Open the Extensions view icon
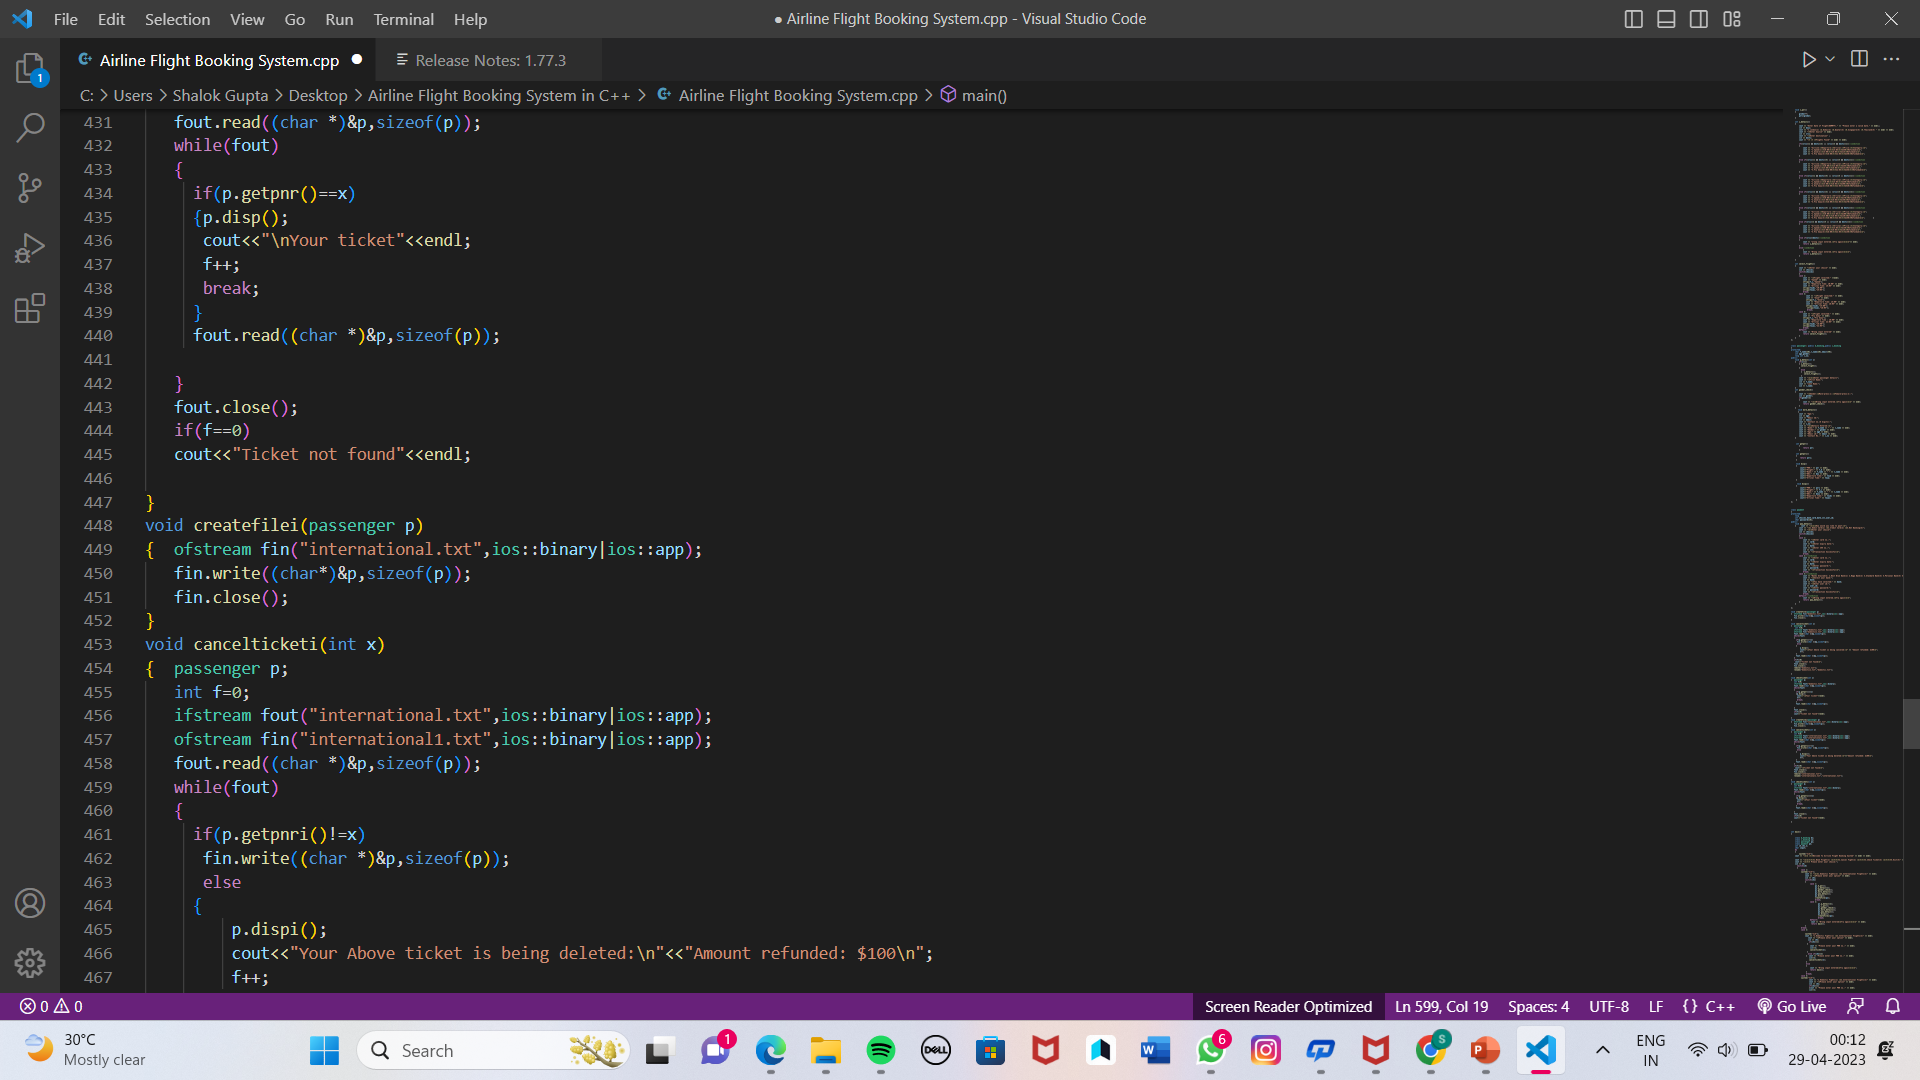 30,308
